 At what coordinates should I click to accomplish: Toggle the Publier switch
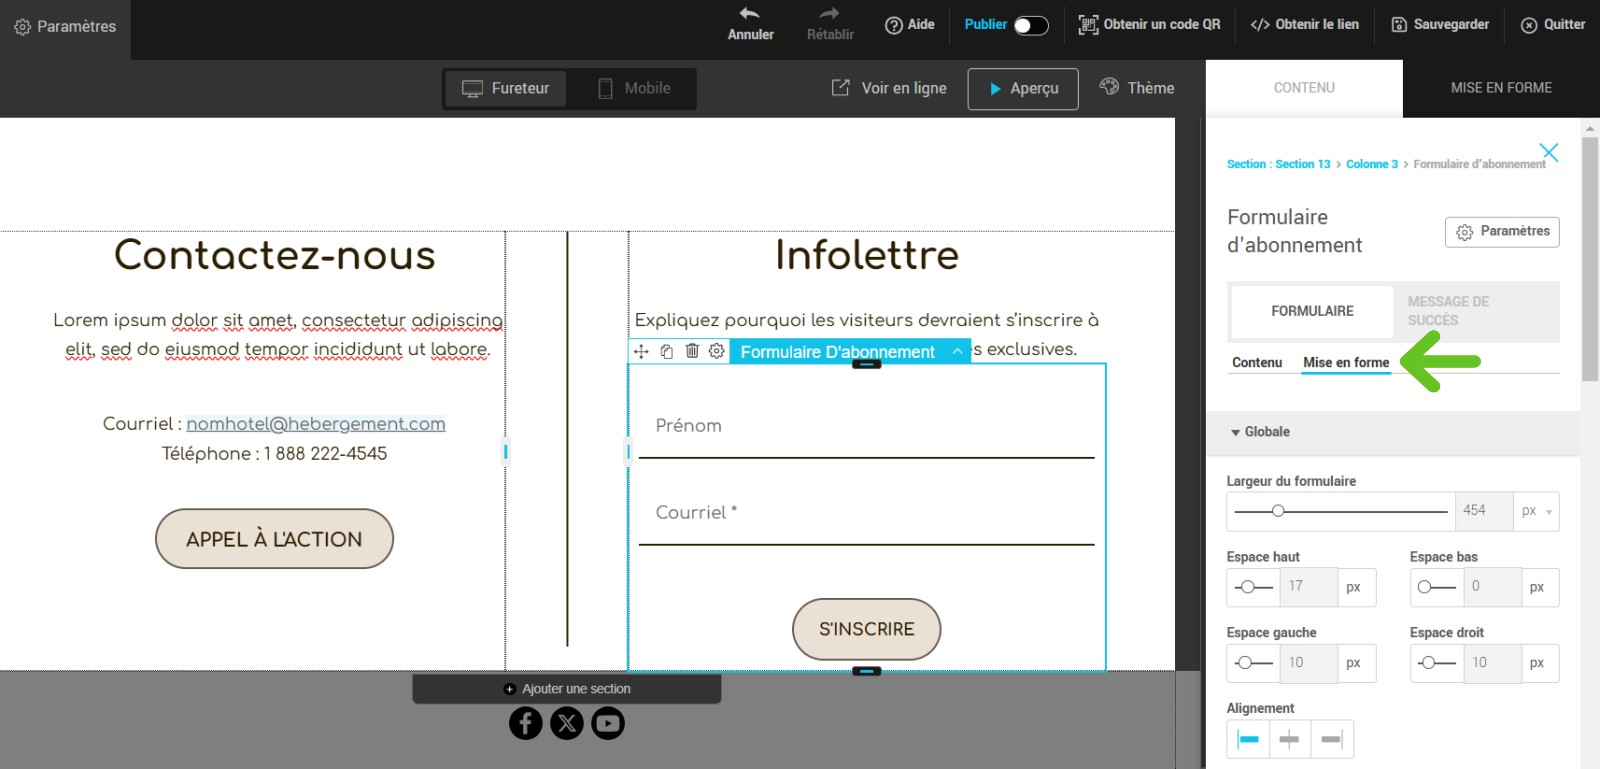pos(1031,25)
